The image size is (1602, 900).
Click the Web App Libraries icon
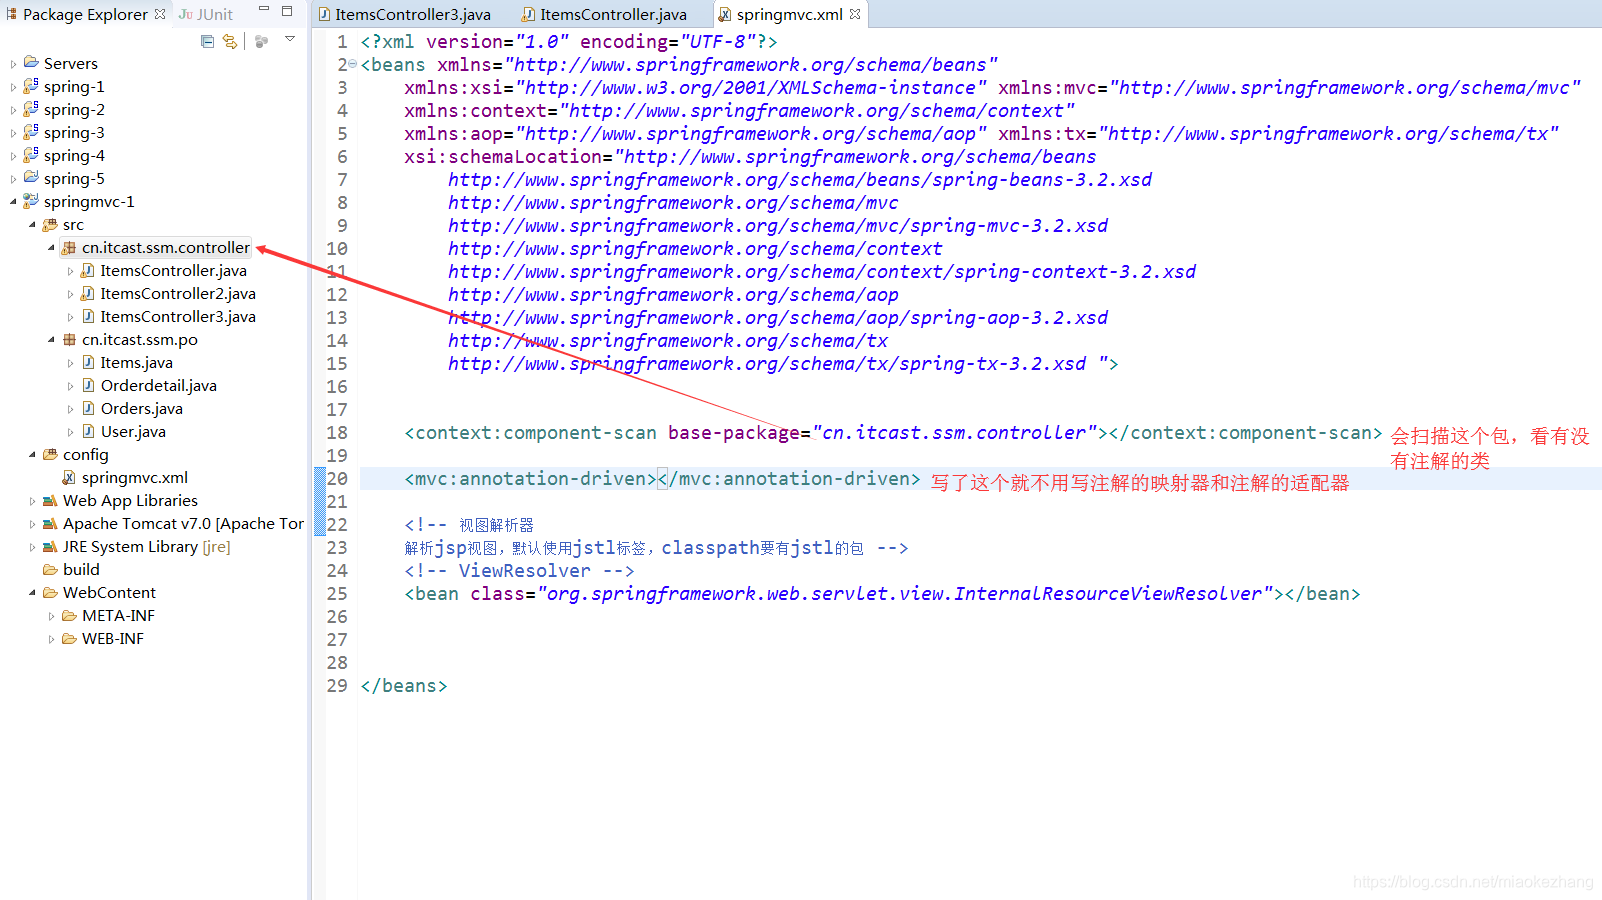tap(50, 501)
